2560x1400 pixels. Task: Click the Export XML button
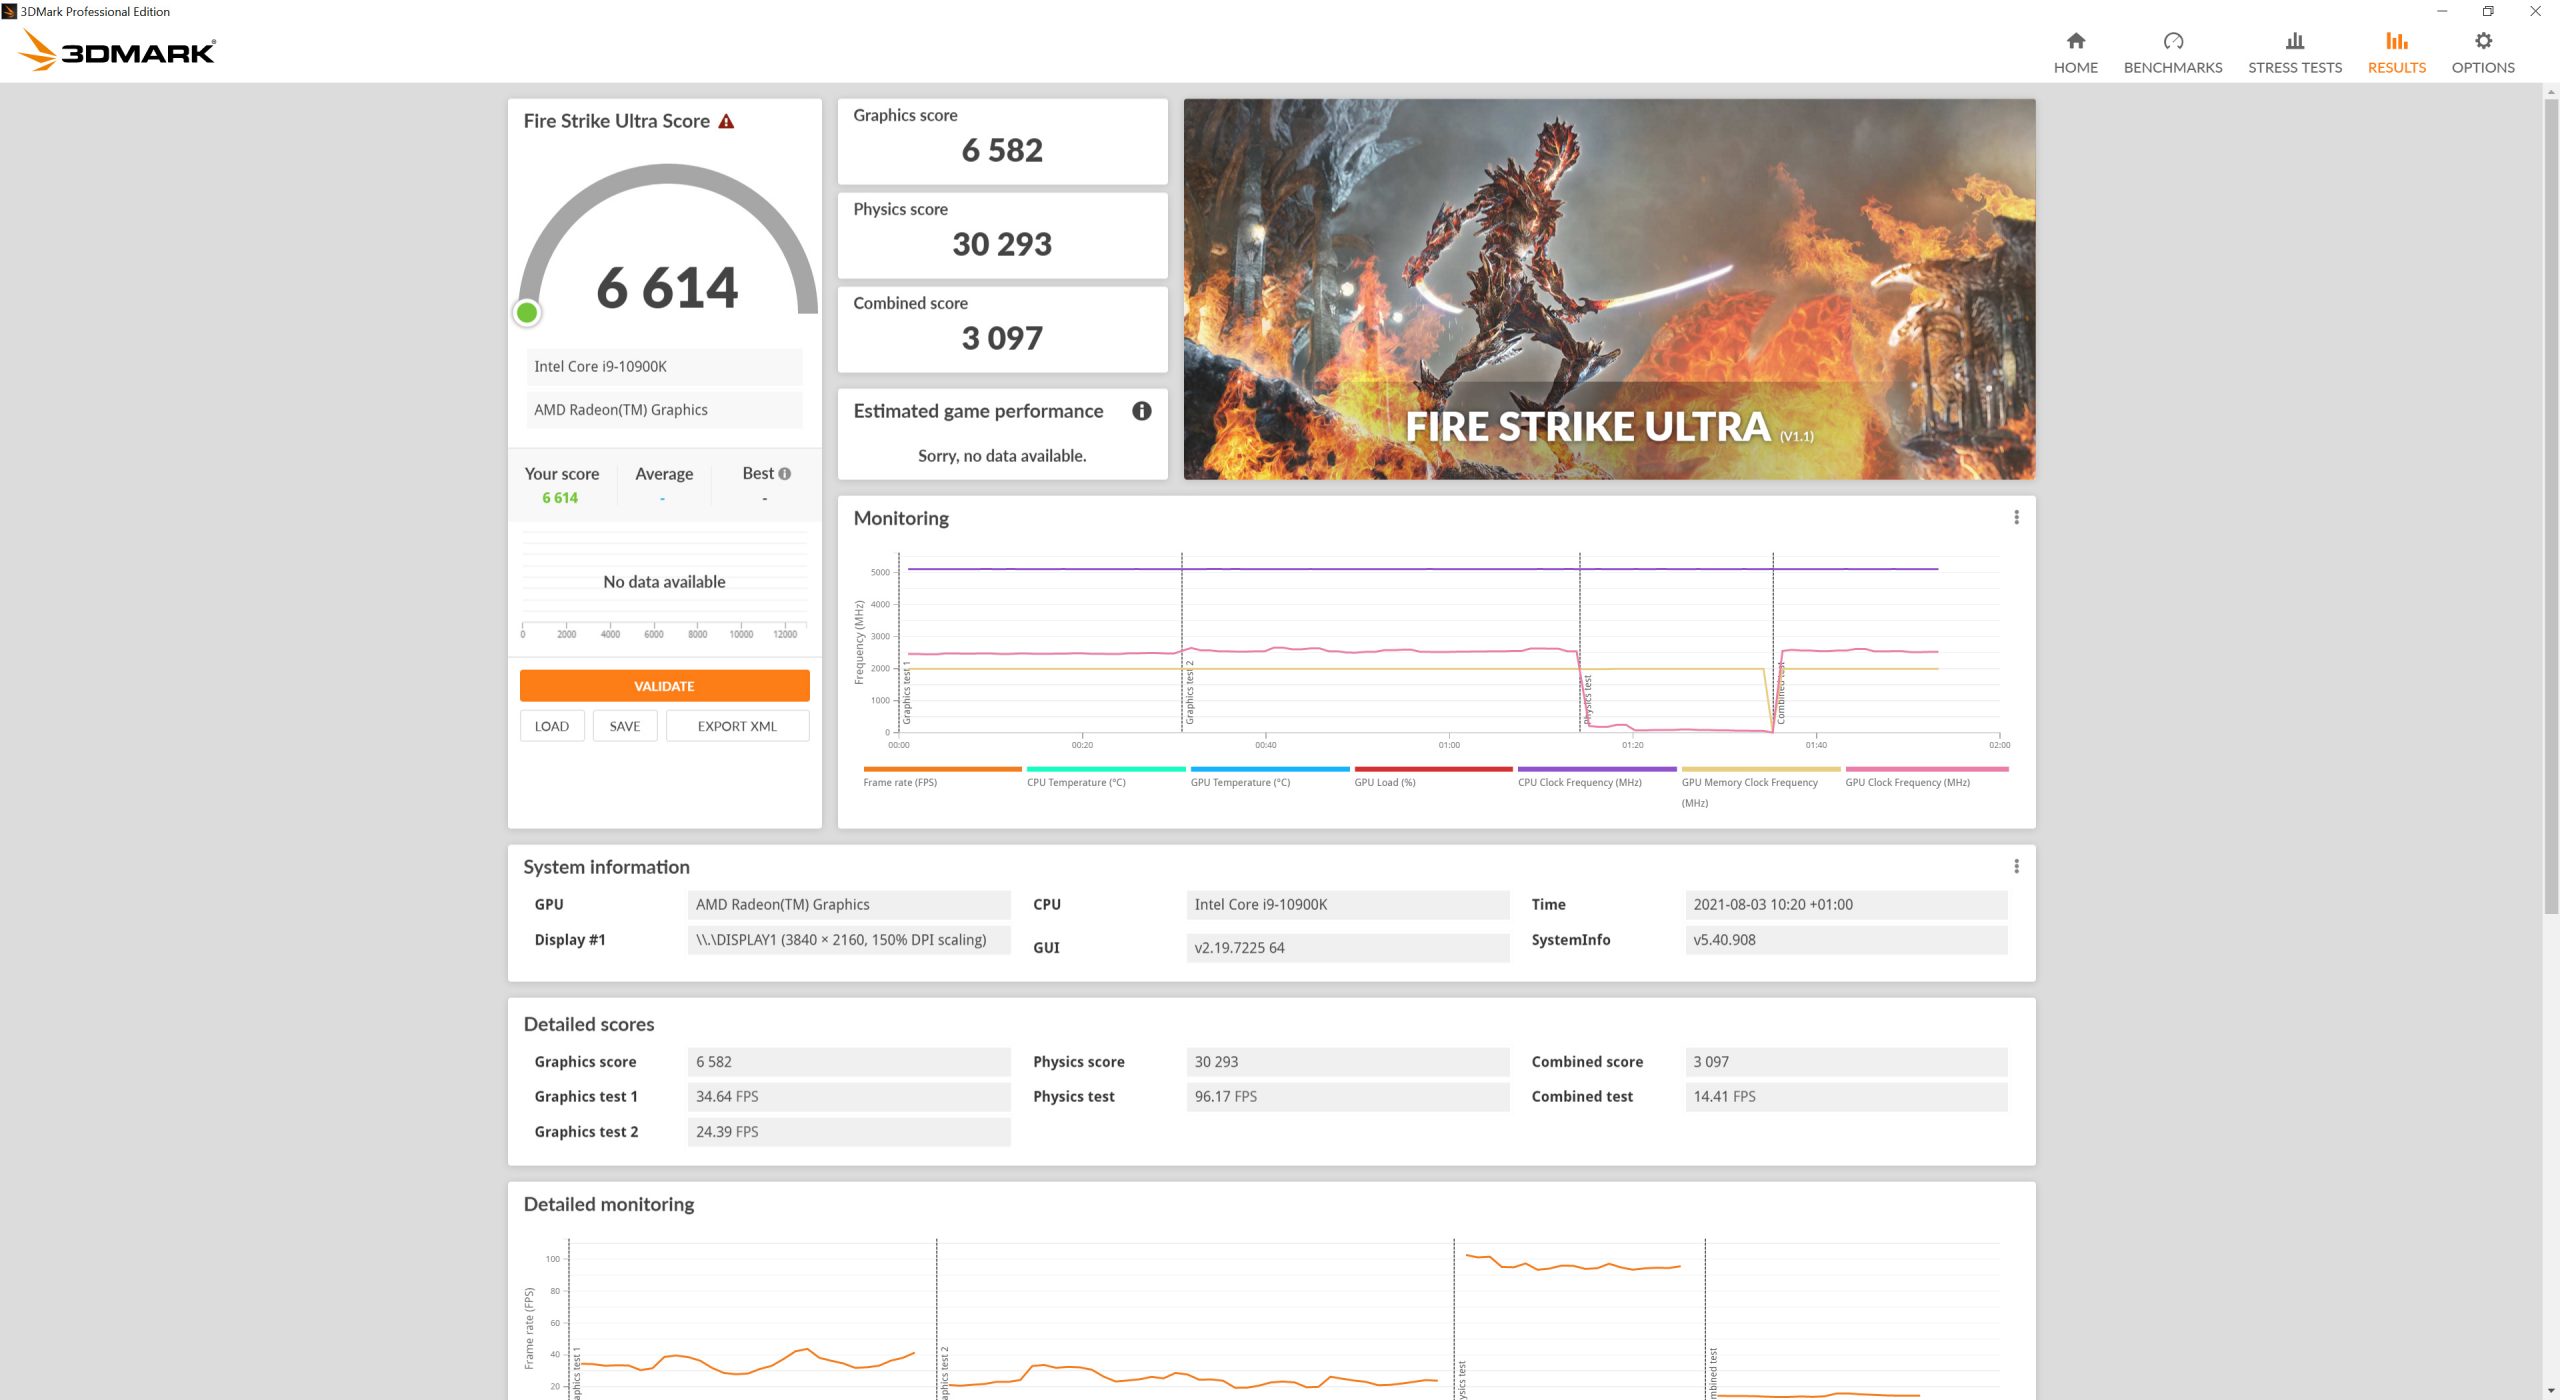[737, 726]
